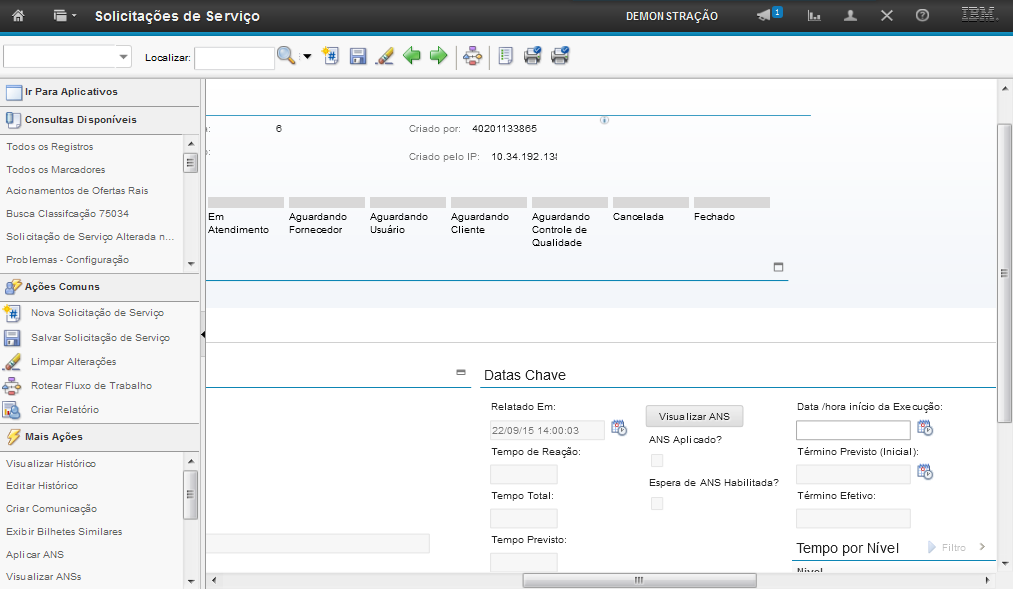Click the Visualizar ANS button
Viewport: 1013px width, 589px height.
point(694,416)
